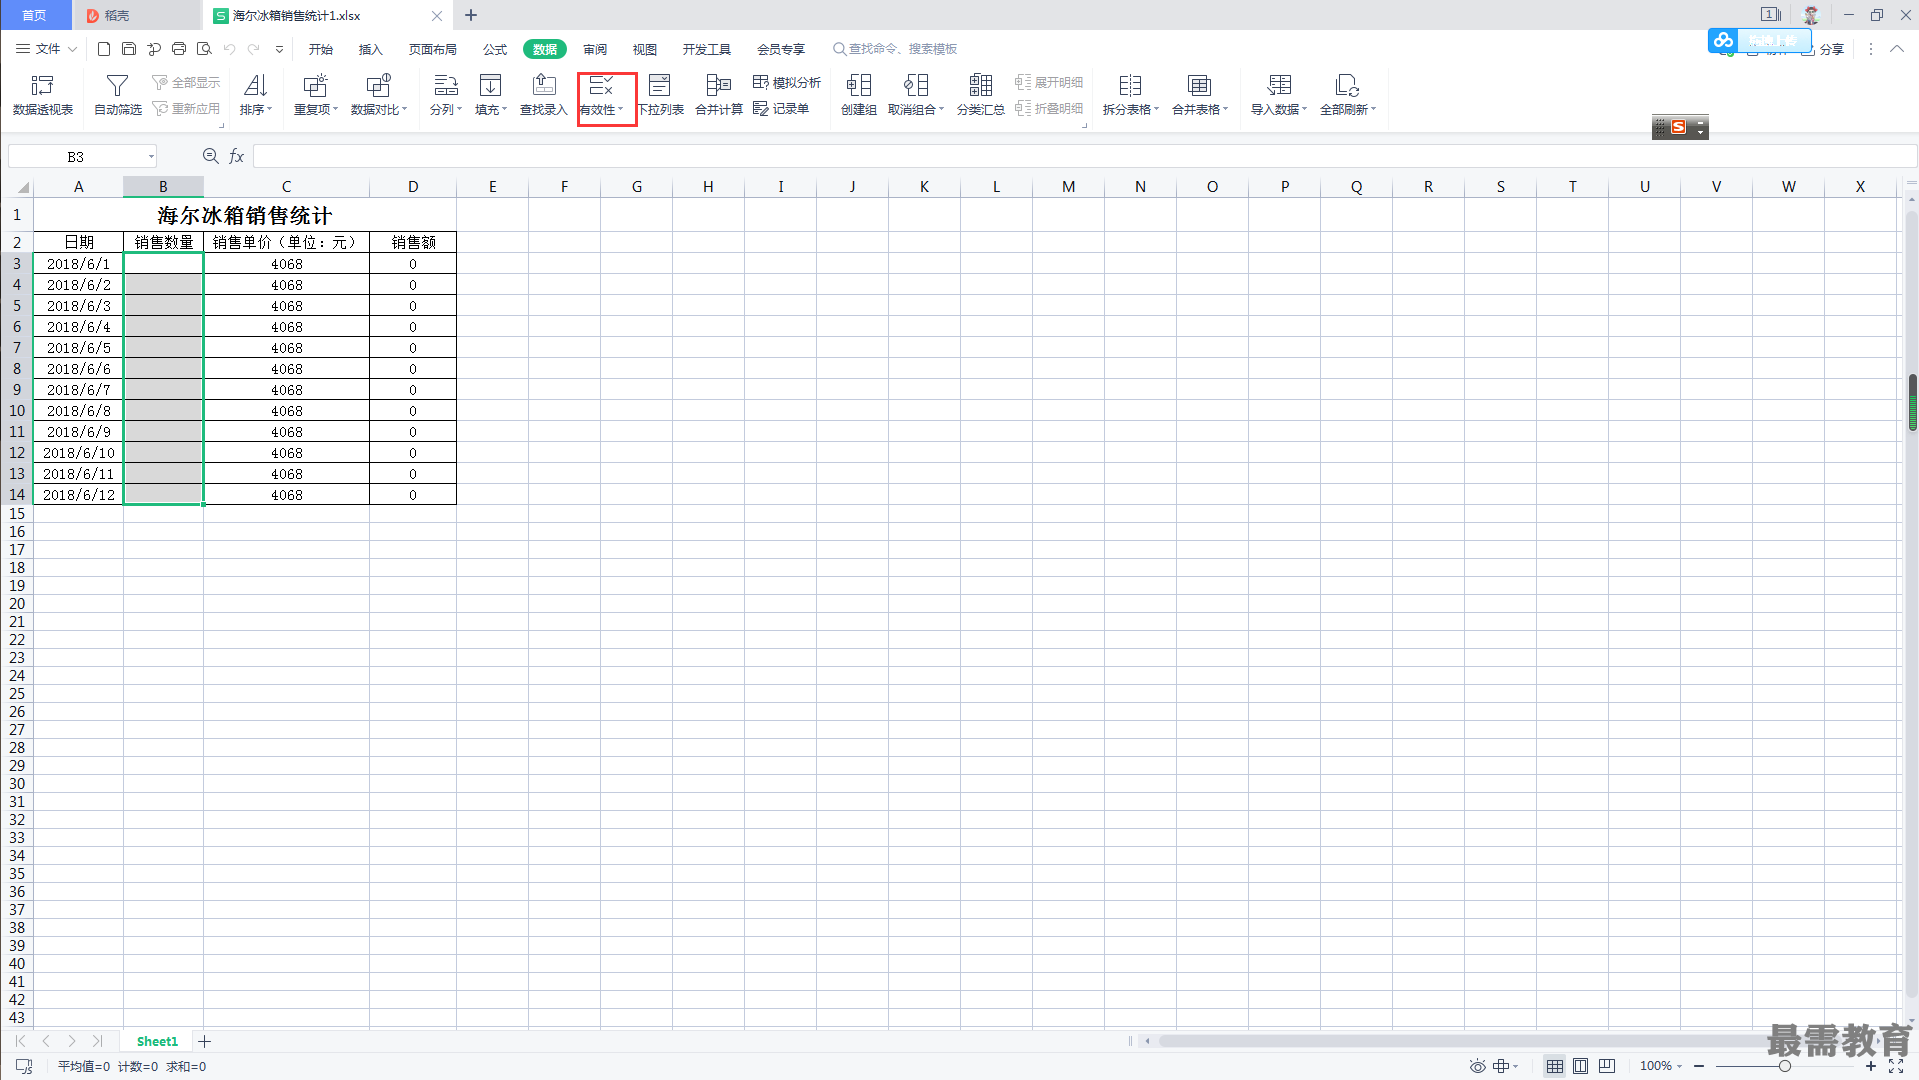Open the Review (审阅) tab
Image resolution: width=1919 pixels, height=1080 pixels.
click(595, 49)
